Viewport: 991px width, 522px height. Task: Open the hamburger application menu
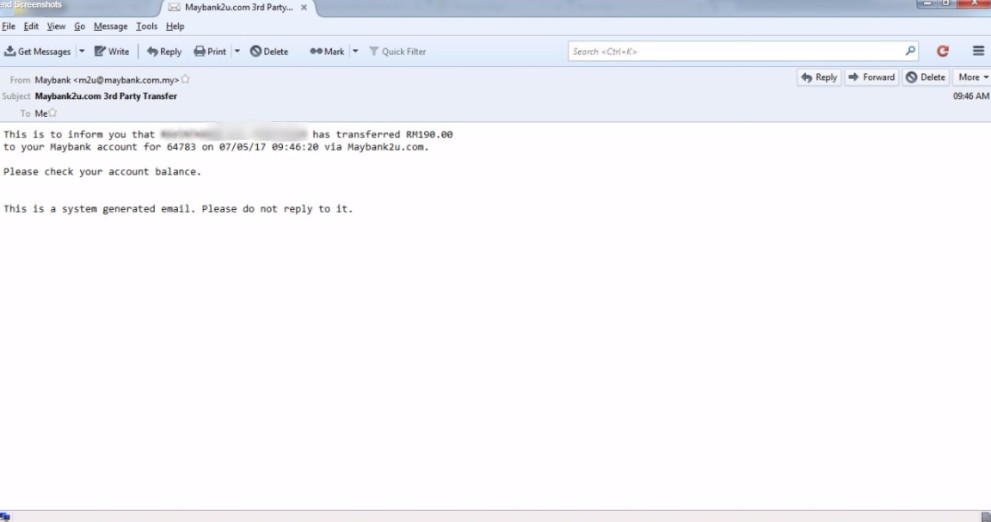978,51
